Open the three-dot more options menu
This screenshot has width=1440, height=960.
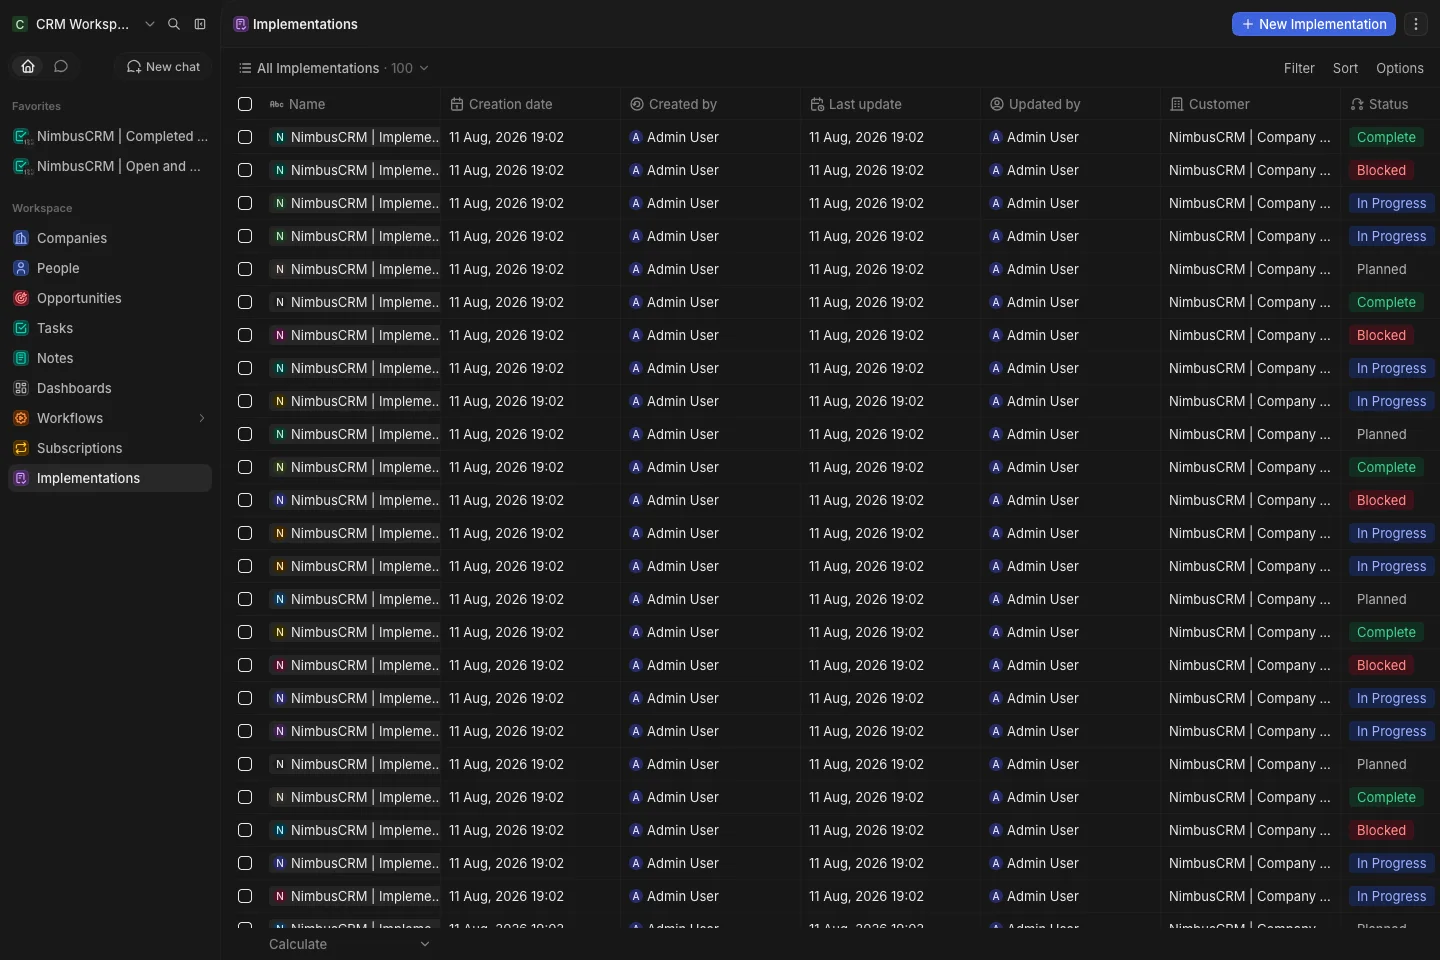[x=1416, y=24]
